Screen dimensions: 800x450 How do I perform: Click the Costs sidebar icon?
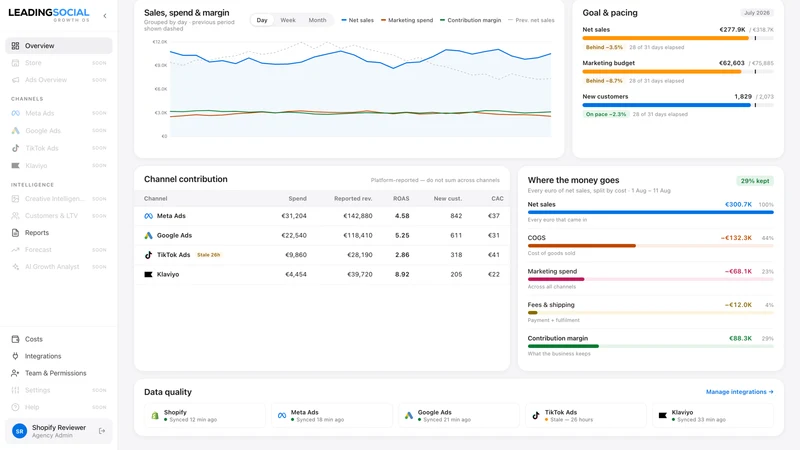pyautogui.click(x=15, y=339)
